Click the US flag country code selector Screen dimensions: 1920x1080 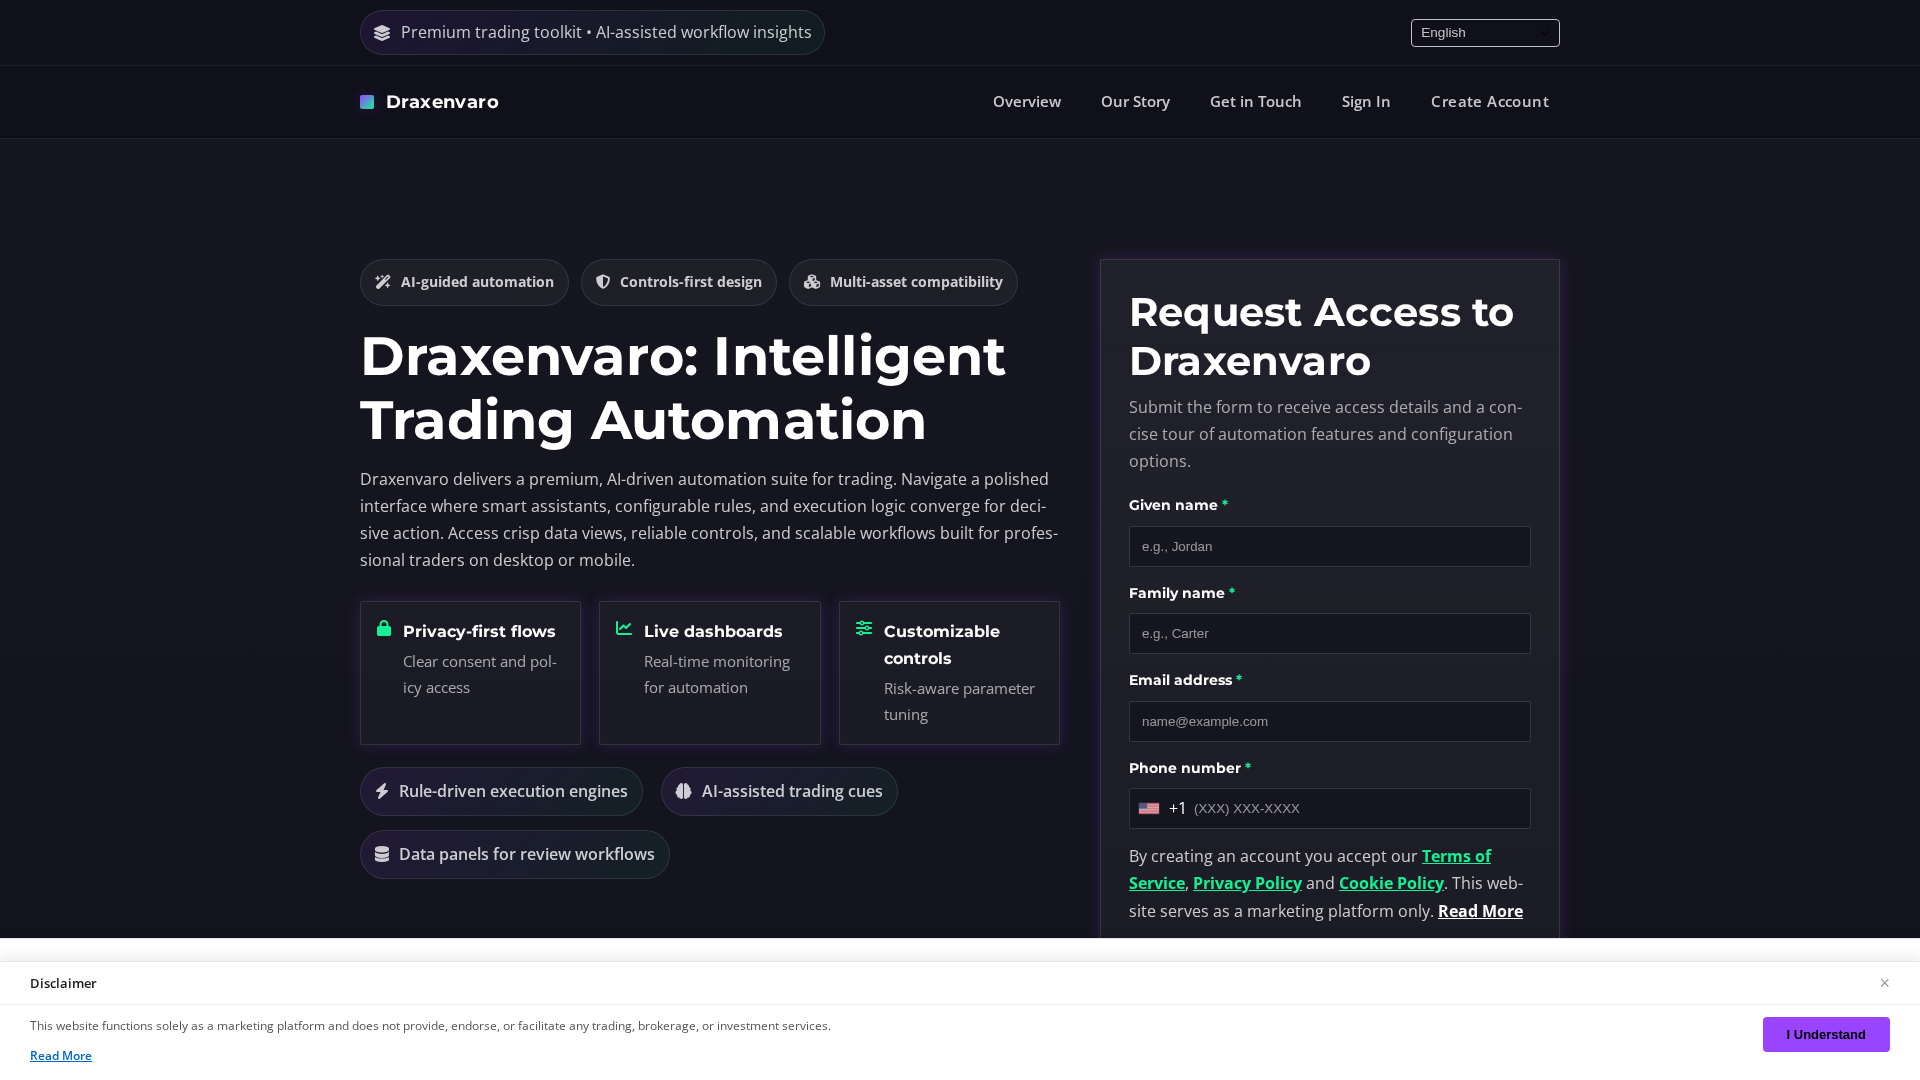click(x=1149, y=808)
